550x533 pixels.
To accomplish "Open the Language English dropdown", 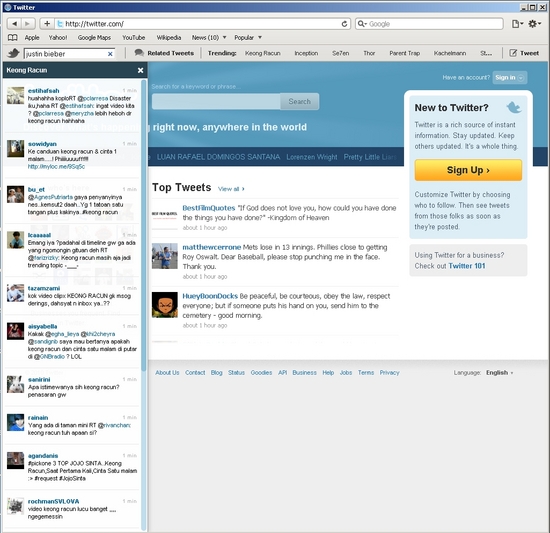I will pyautogui.click(x=499, y=373).
